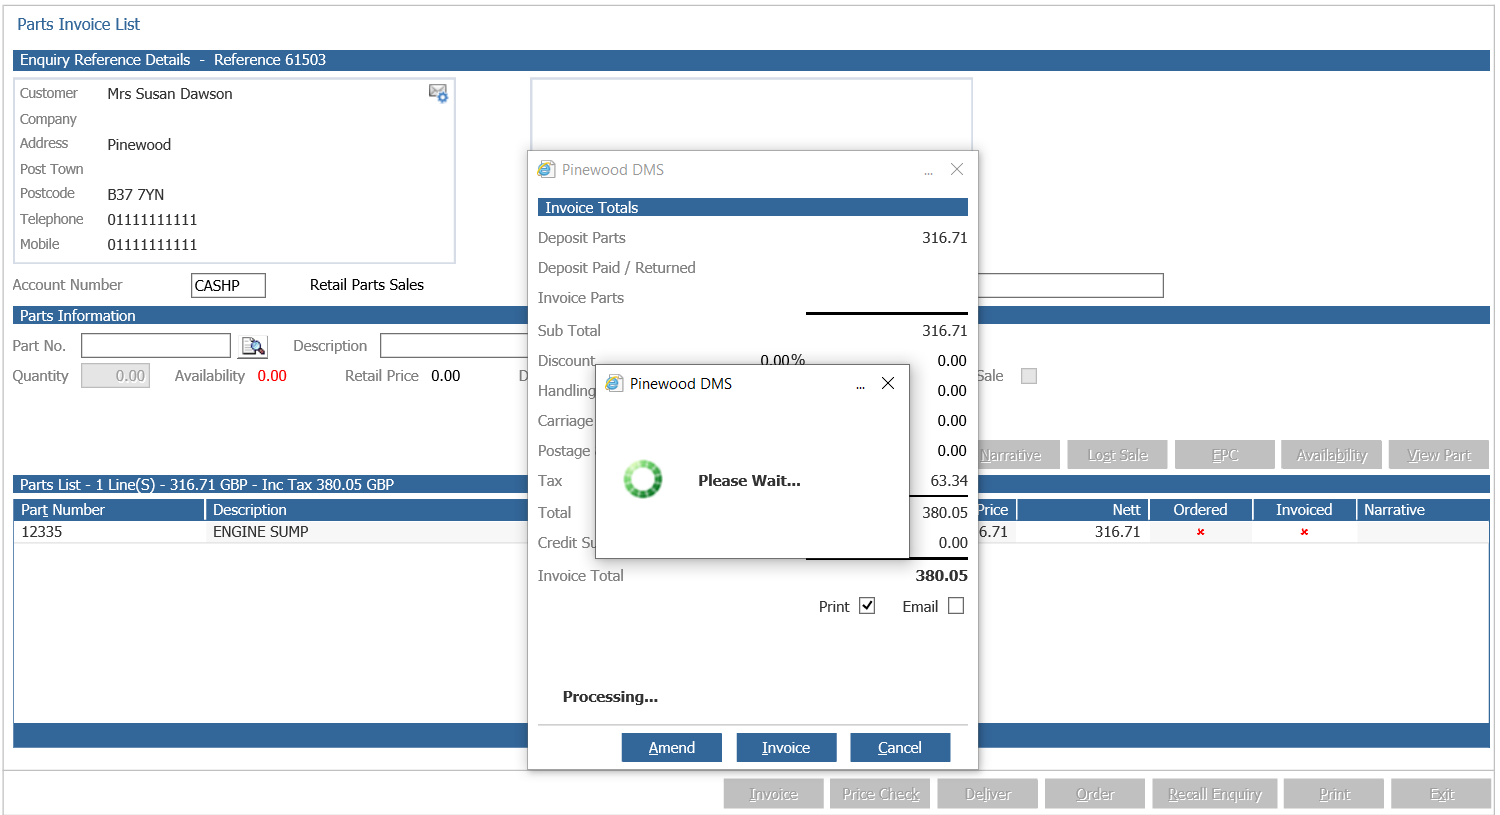This screenshot has height=815, width=1500.
Task: Click the Exit button
Action: (x=1441, y=794)
